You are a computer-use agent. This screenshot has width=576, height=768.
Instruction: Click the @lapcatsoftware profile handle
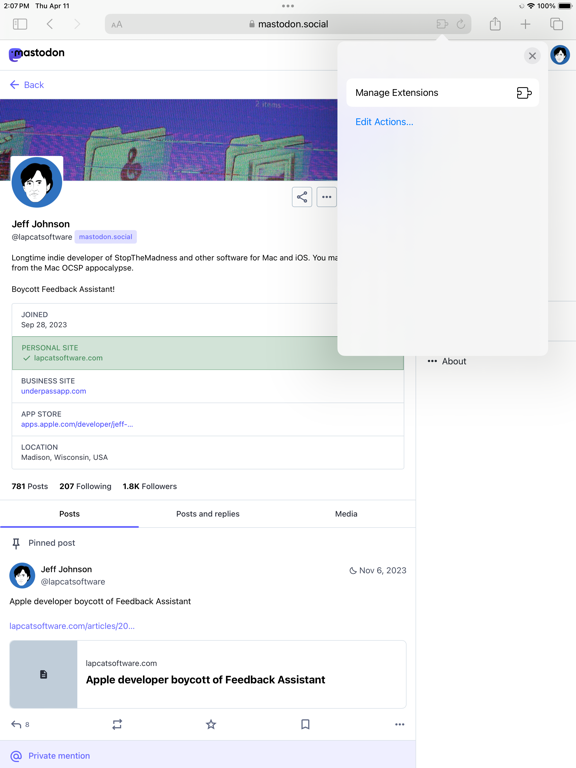tap(42, 237)
